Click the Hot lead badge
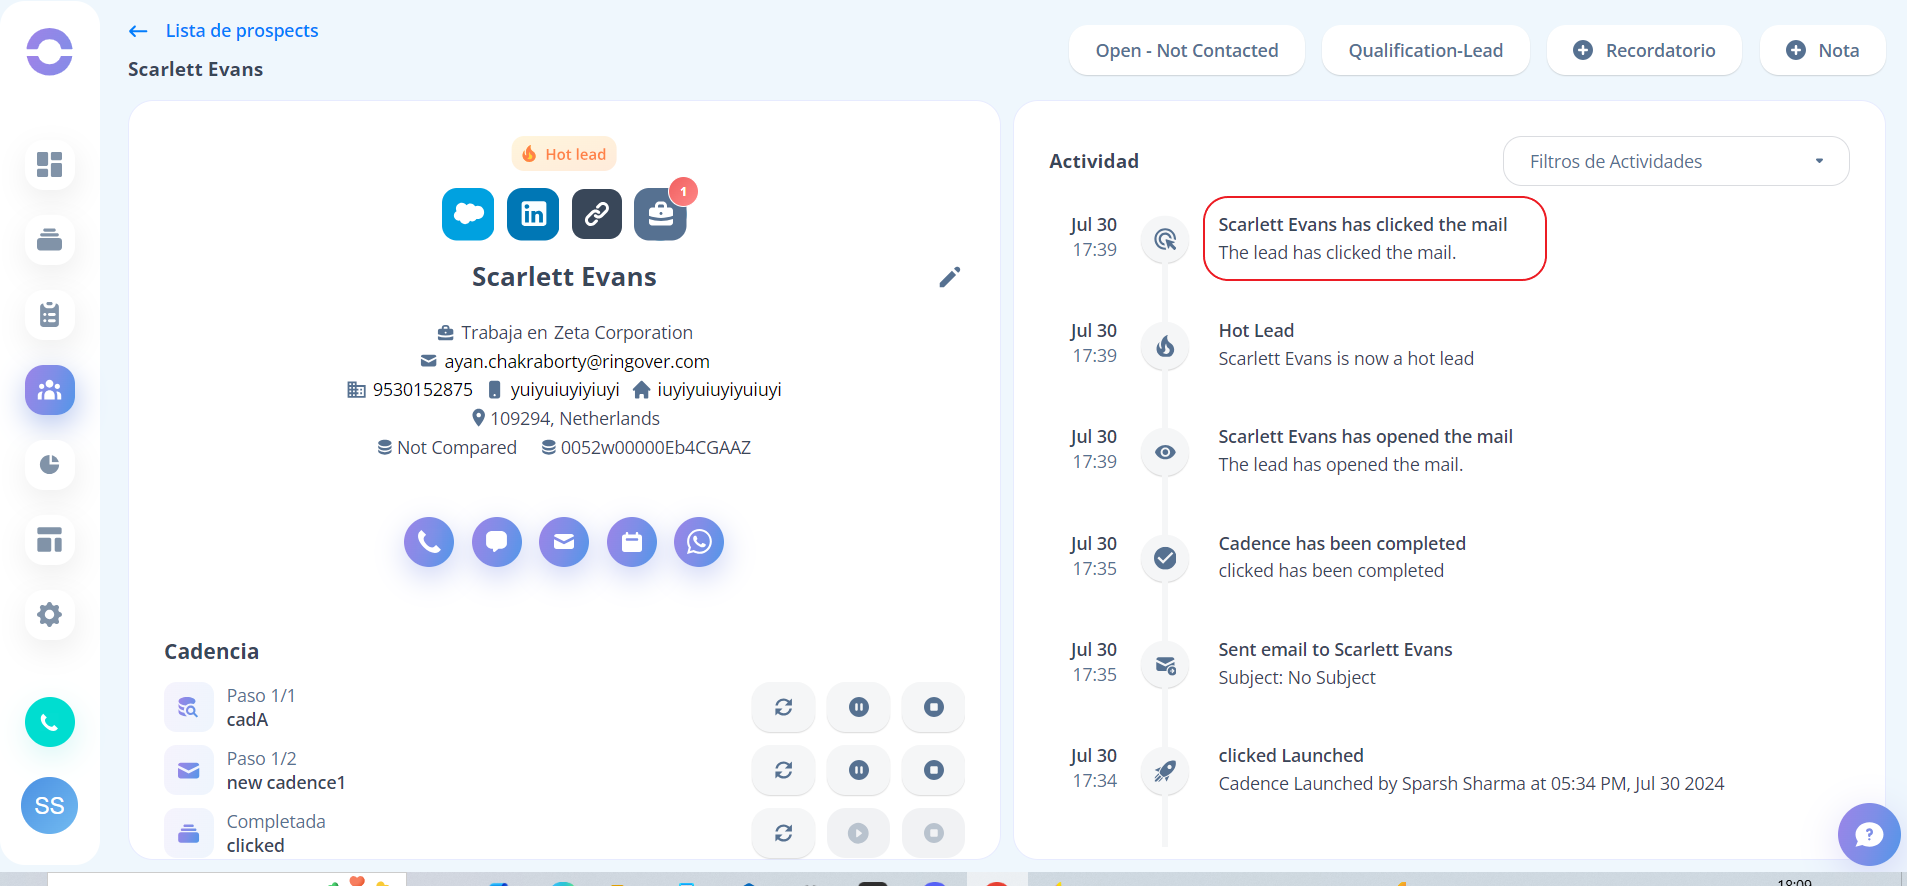Image resolution: width=1907 pixels, height=886 pixels. pos(564,154)
